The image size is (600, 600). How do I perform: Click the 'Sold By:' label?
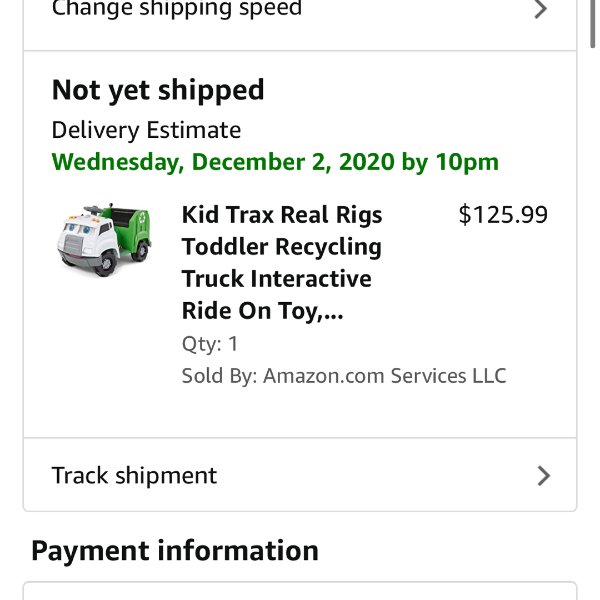tap(220, 376)
